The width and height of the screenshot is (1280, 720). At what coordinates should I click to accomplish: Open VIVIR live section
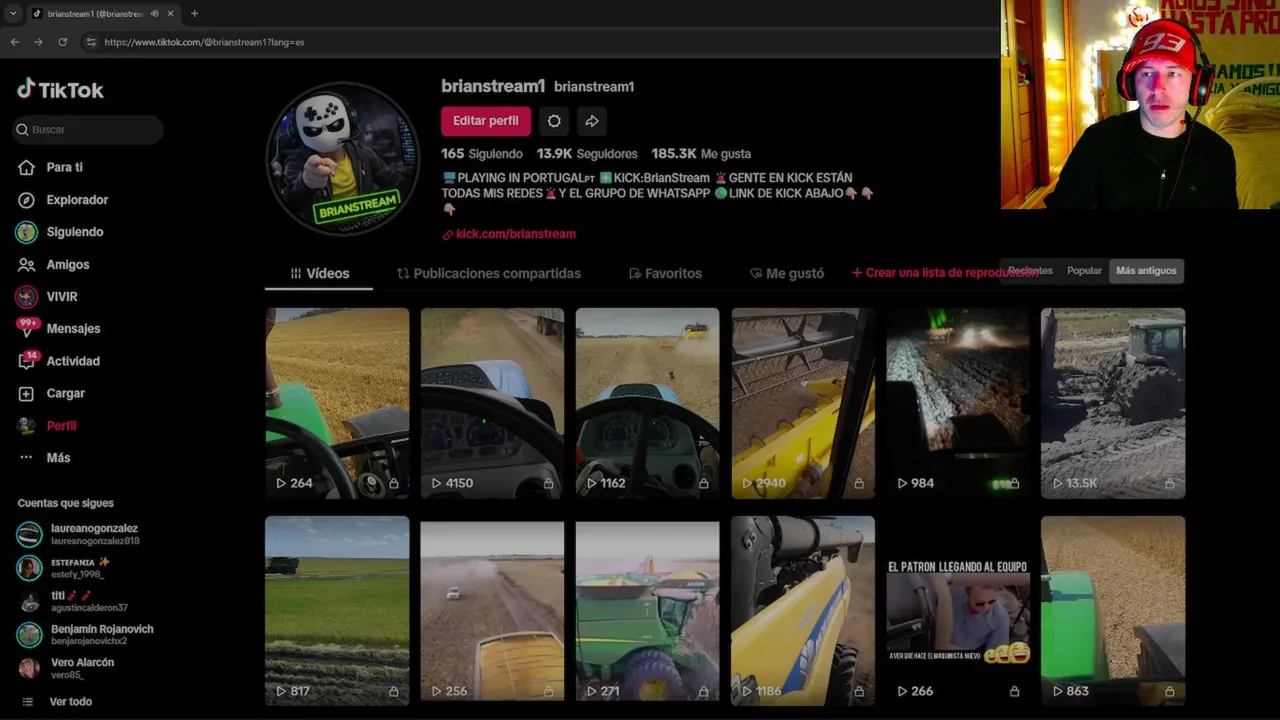tap(61, 297)
